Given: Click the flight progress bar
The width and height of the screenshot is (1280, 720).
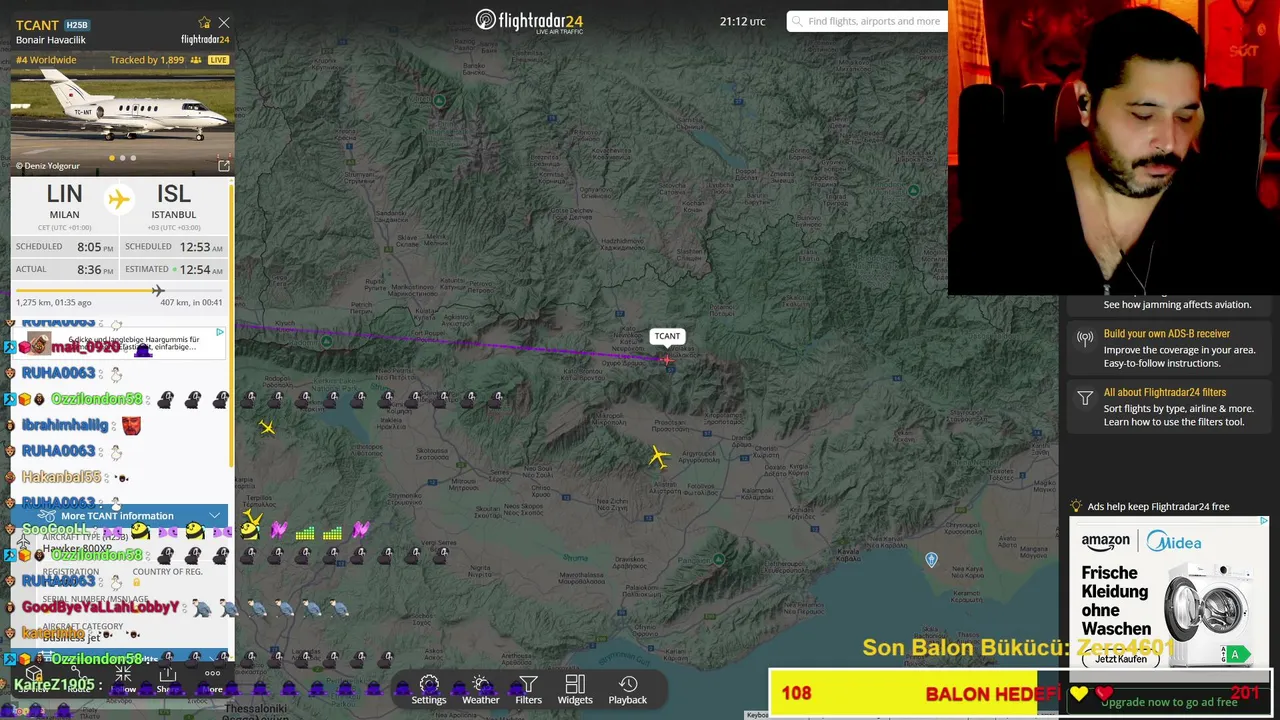Looking at the screenshot, I should tap(119, 291).
